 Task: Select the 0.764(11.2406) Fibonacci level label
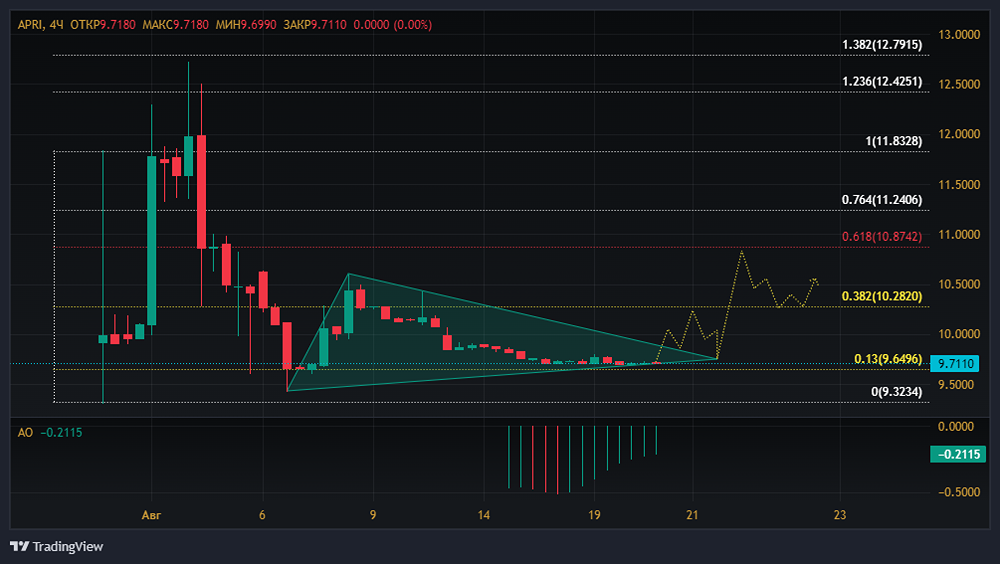(881, 200)
